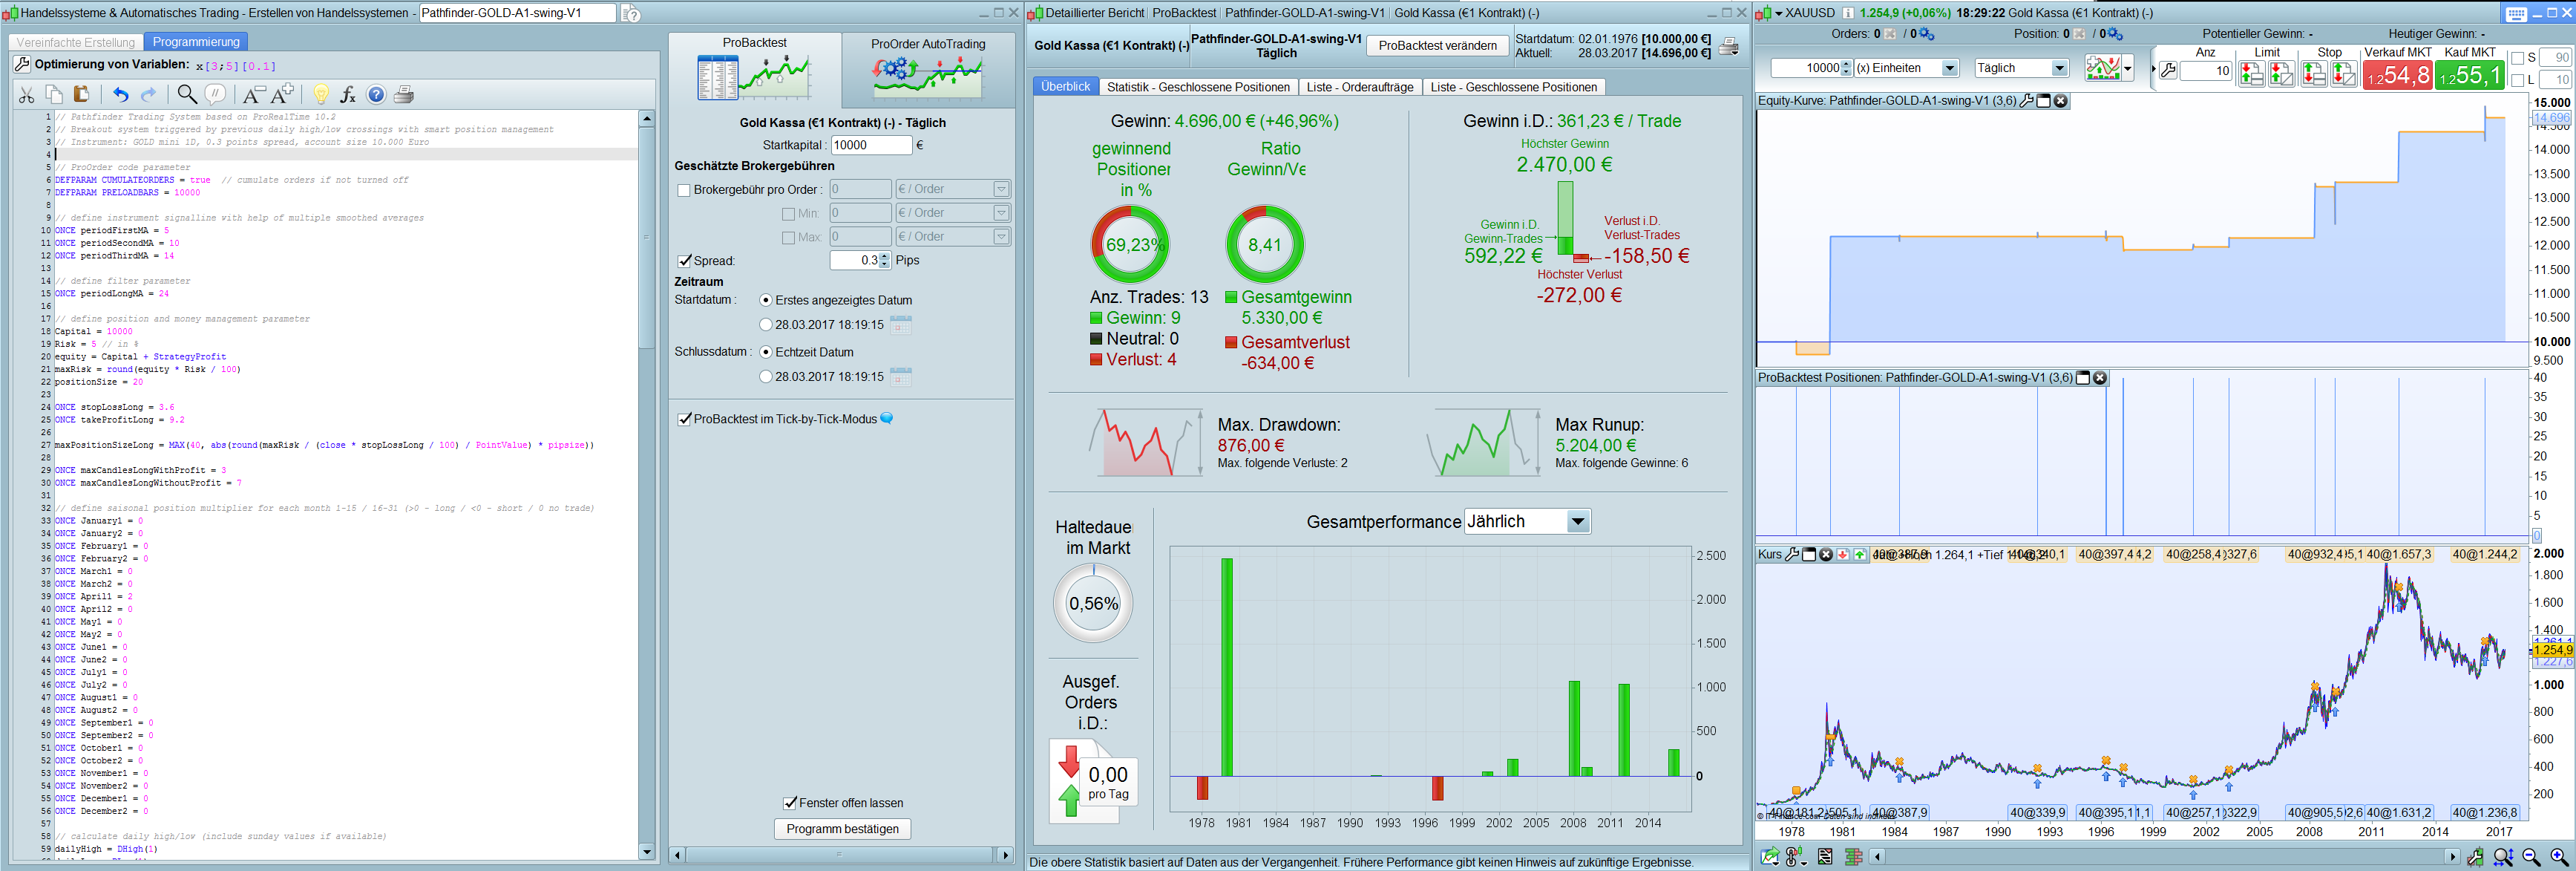Switch to Liste - Orderaufträge tab

click(1359, 87)
